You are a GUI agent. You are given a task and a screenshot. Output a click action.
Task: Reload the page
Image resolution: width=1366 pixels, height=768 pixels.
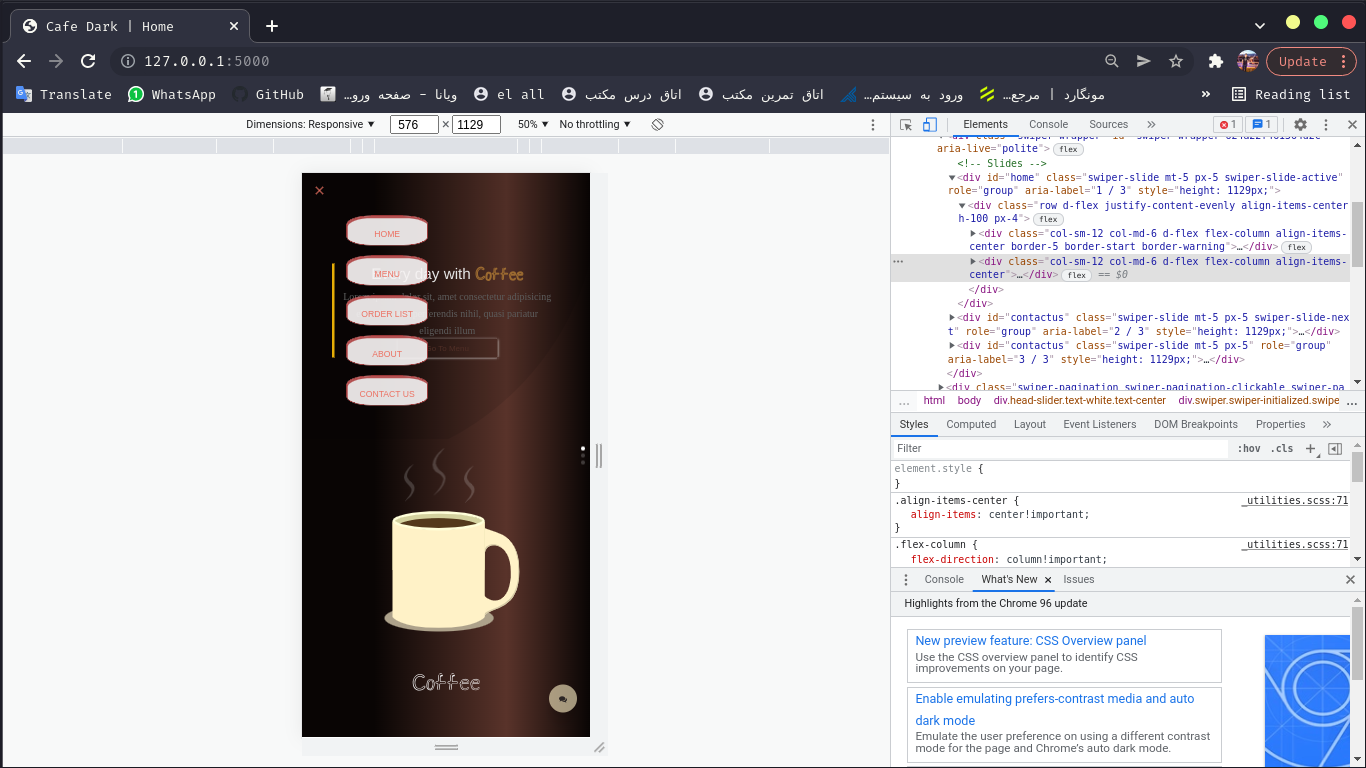click(x=88, y=61)
